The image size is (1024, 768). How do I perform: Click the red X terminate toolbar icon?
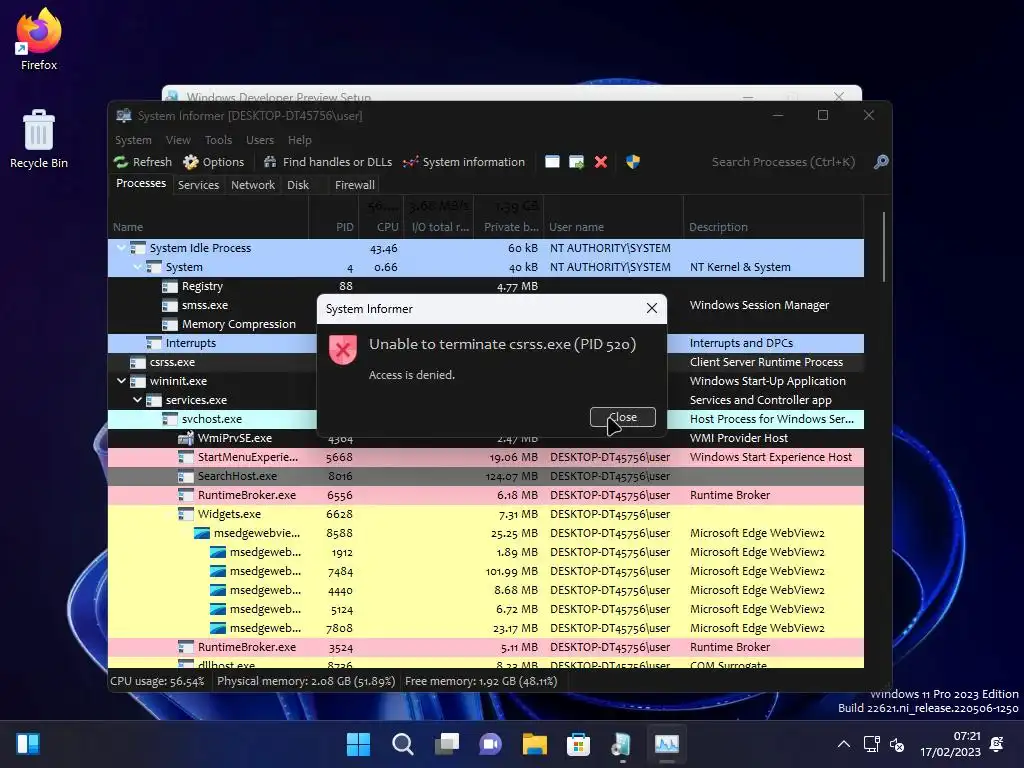click(x=601, y=162)
